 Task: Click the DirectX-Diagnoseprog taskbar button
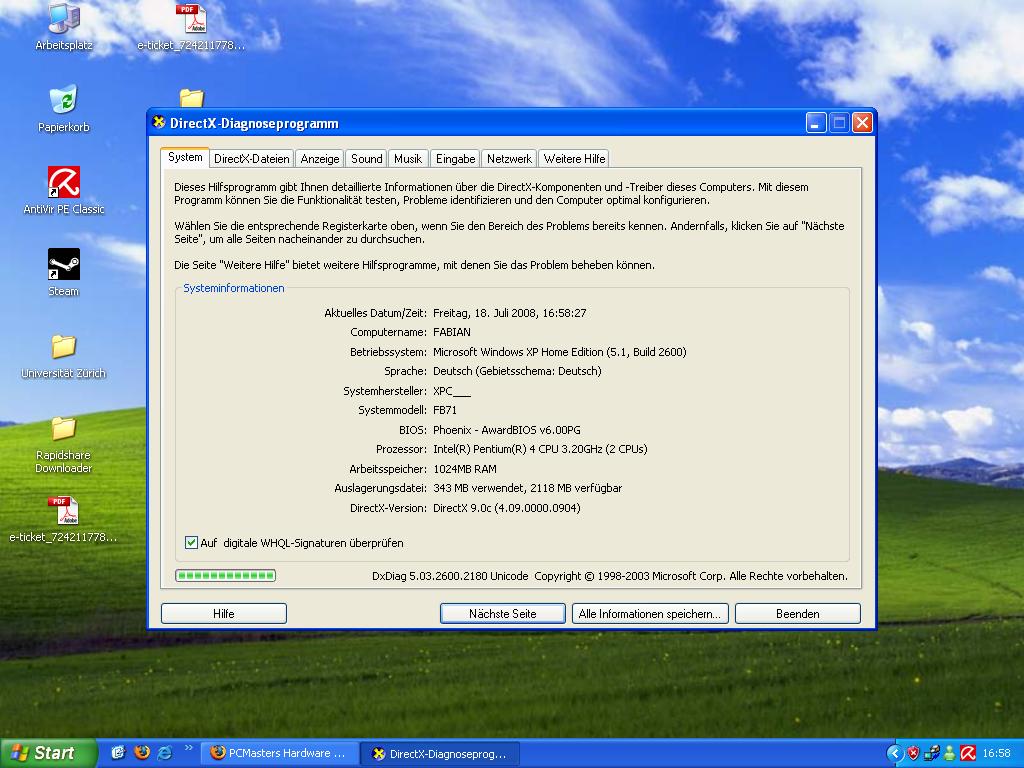[x=441, y=753]
